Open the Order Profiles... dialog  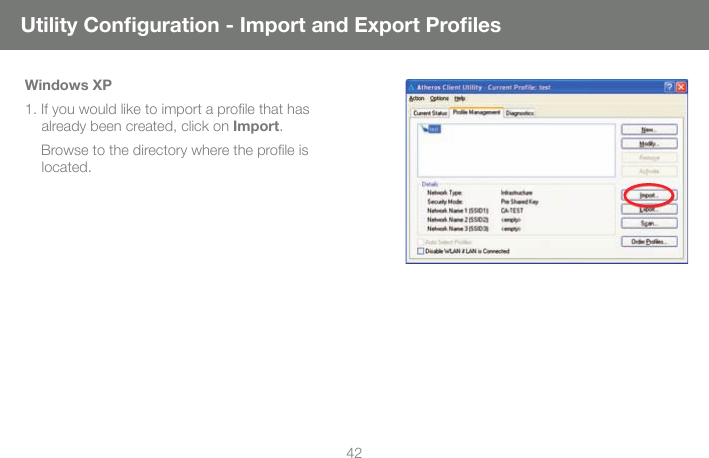(x=649, y=242)
